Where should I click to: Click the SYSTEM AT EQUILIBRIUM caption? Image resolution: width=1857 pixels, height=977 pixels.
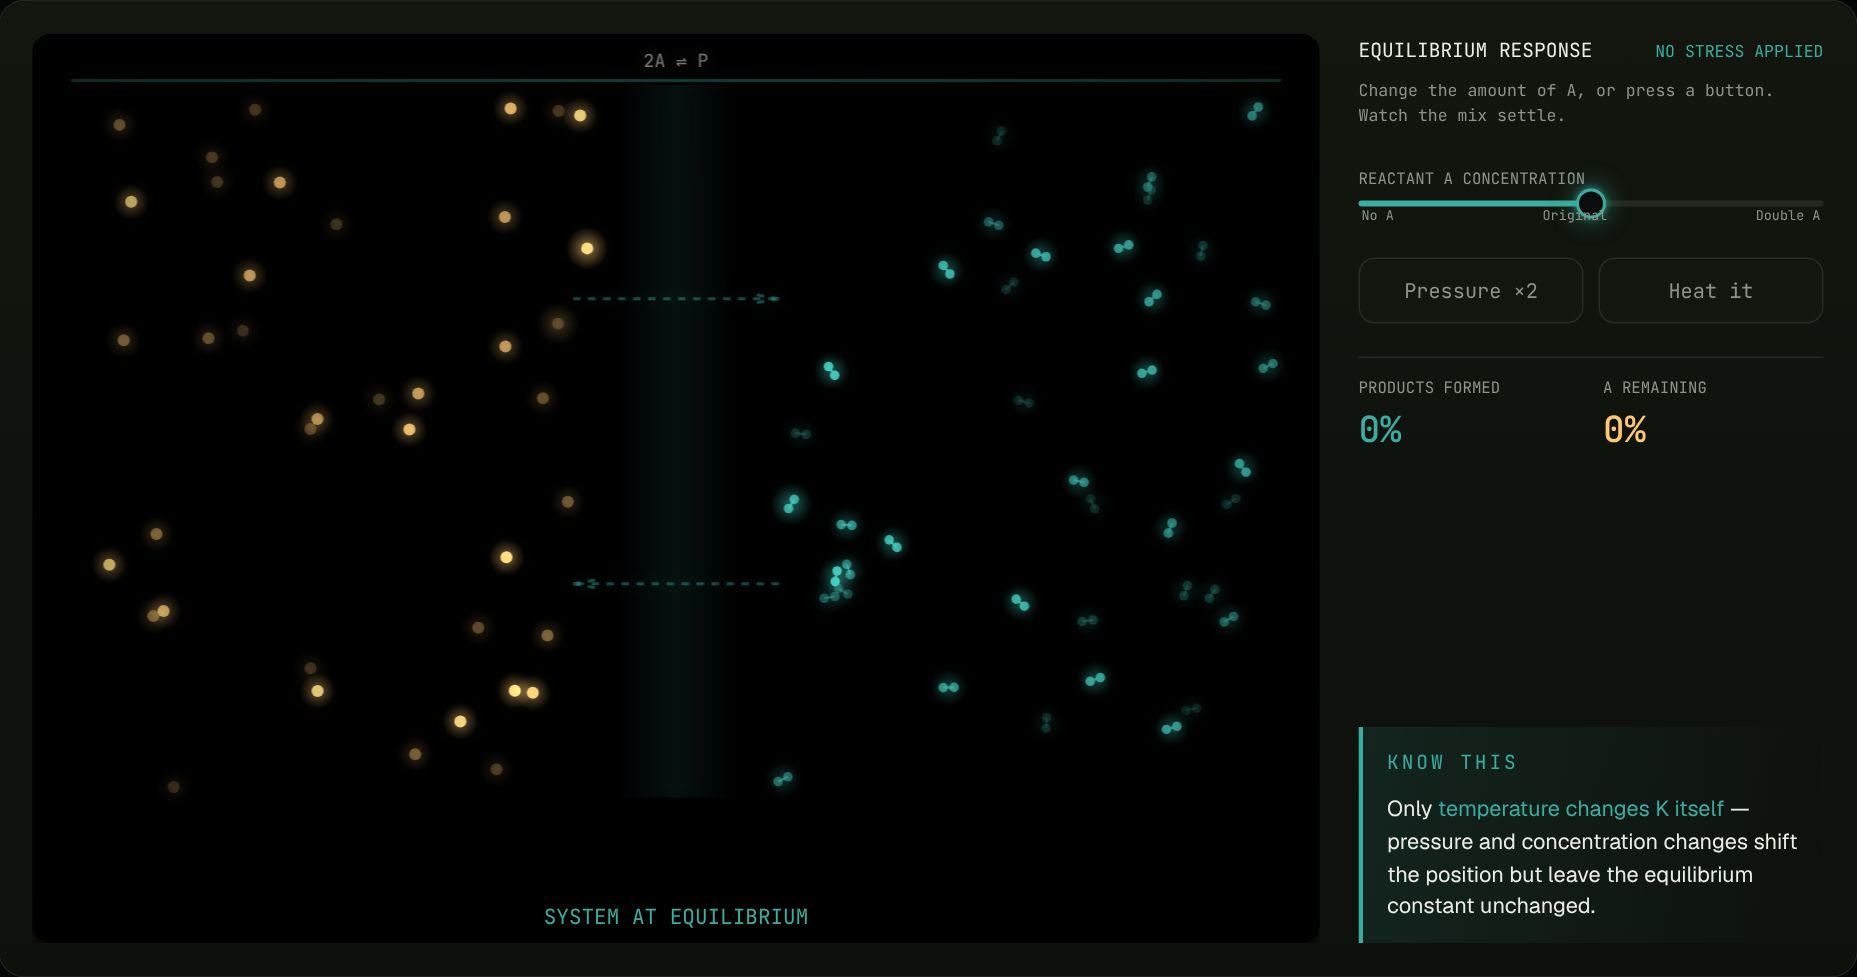pos(676,917)
